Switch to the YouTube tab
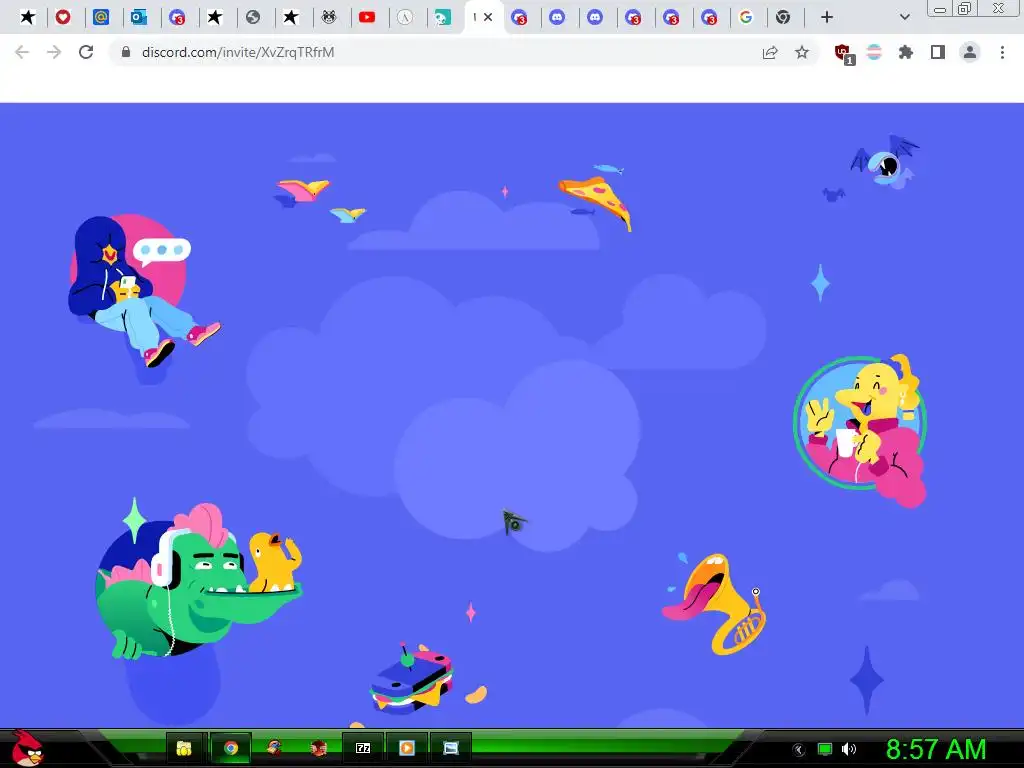The image size is (1024, 768). 367,17
